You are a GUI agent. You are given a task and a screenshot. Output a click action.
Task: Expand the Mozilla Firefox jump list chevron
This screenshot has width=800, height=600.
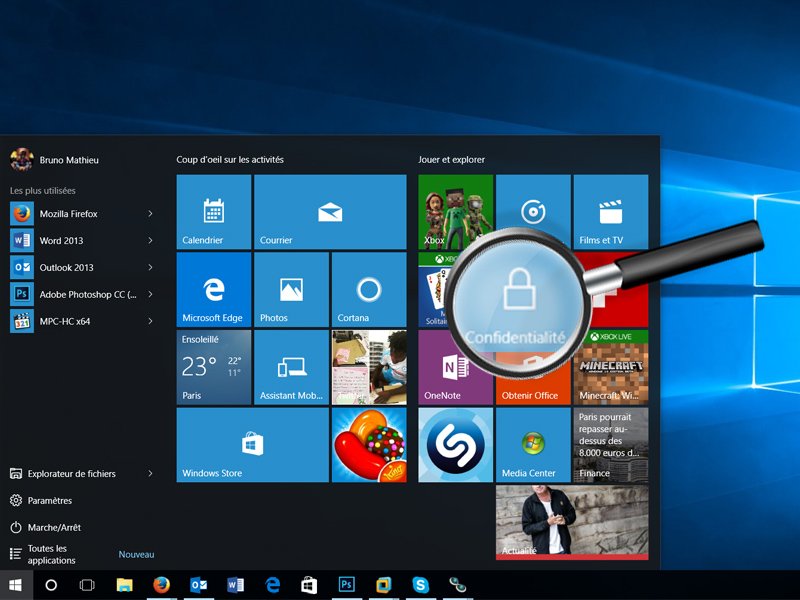pos(150,213)
